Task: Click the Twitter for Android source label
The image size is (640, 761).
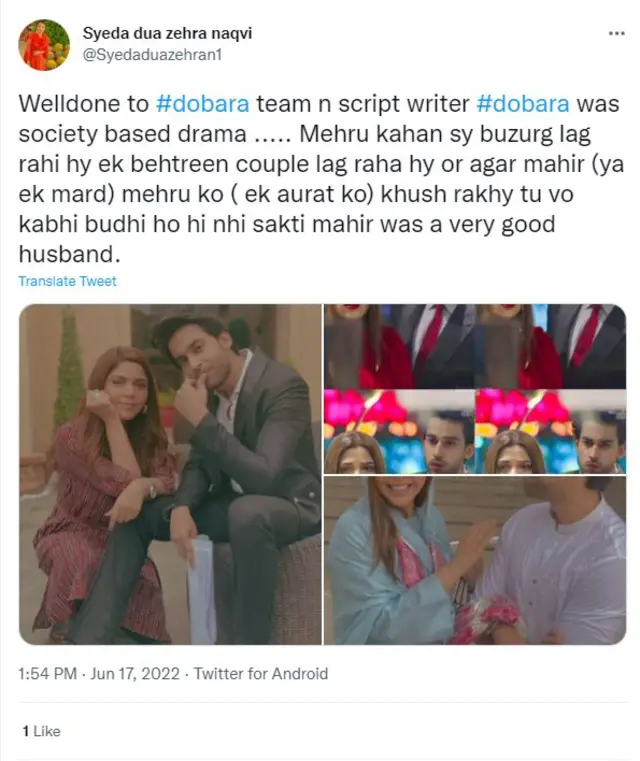Action: pos(261,674)
